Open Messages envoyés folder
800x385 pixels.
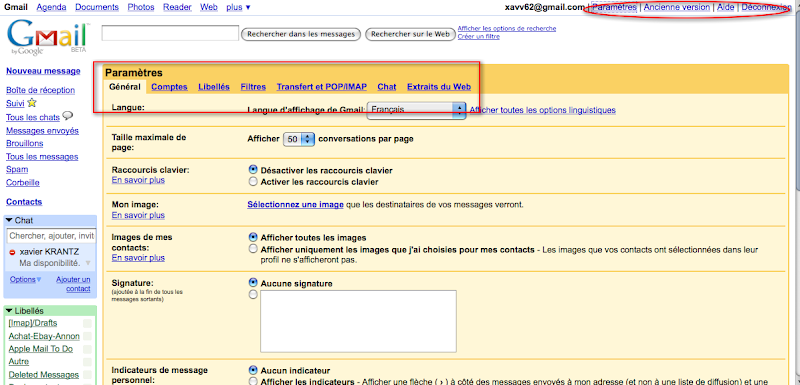(x=42, y=131)
